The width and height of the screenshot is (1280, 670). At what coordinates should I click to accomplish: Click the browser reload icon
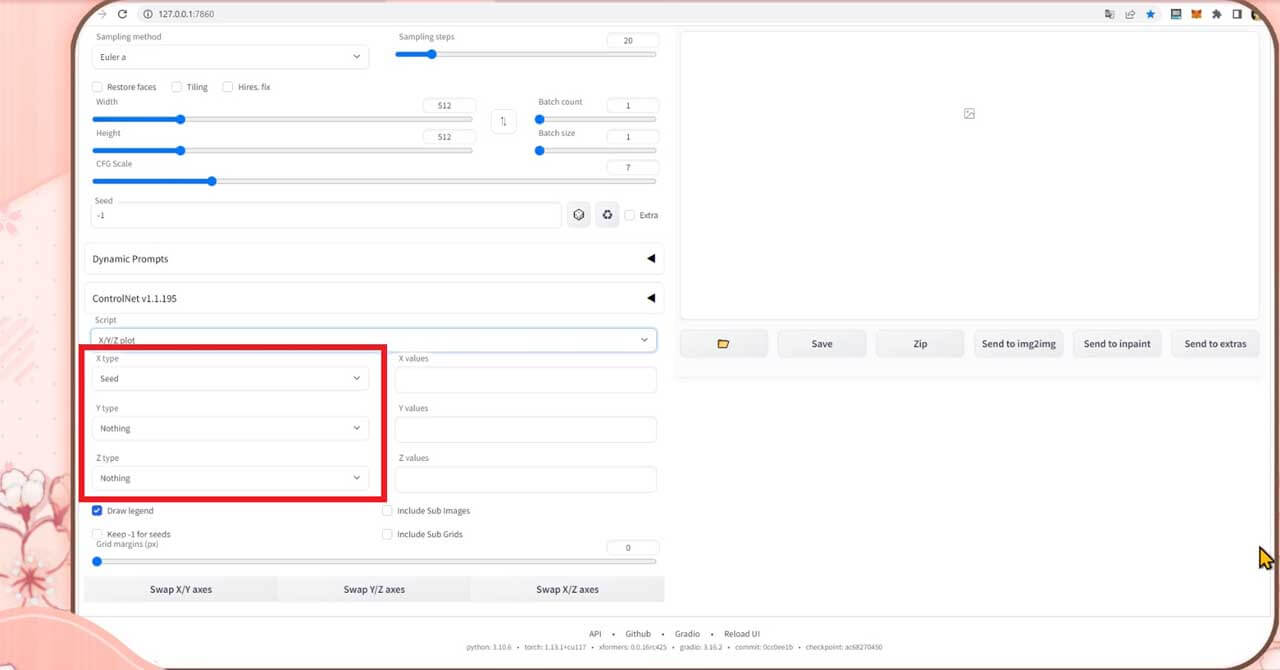point(122,14)
